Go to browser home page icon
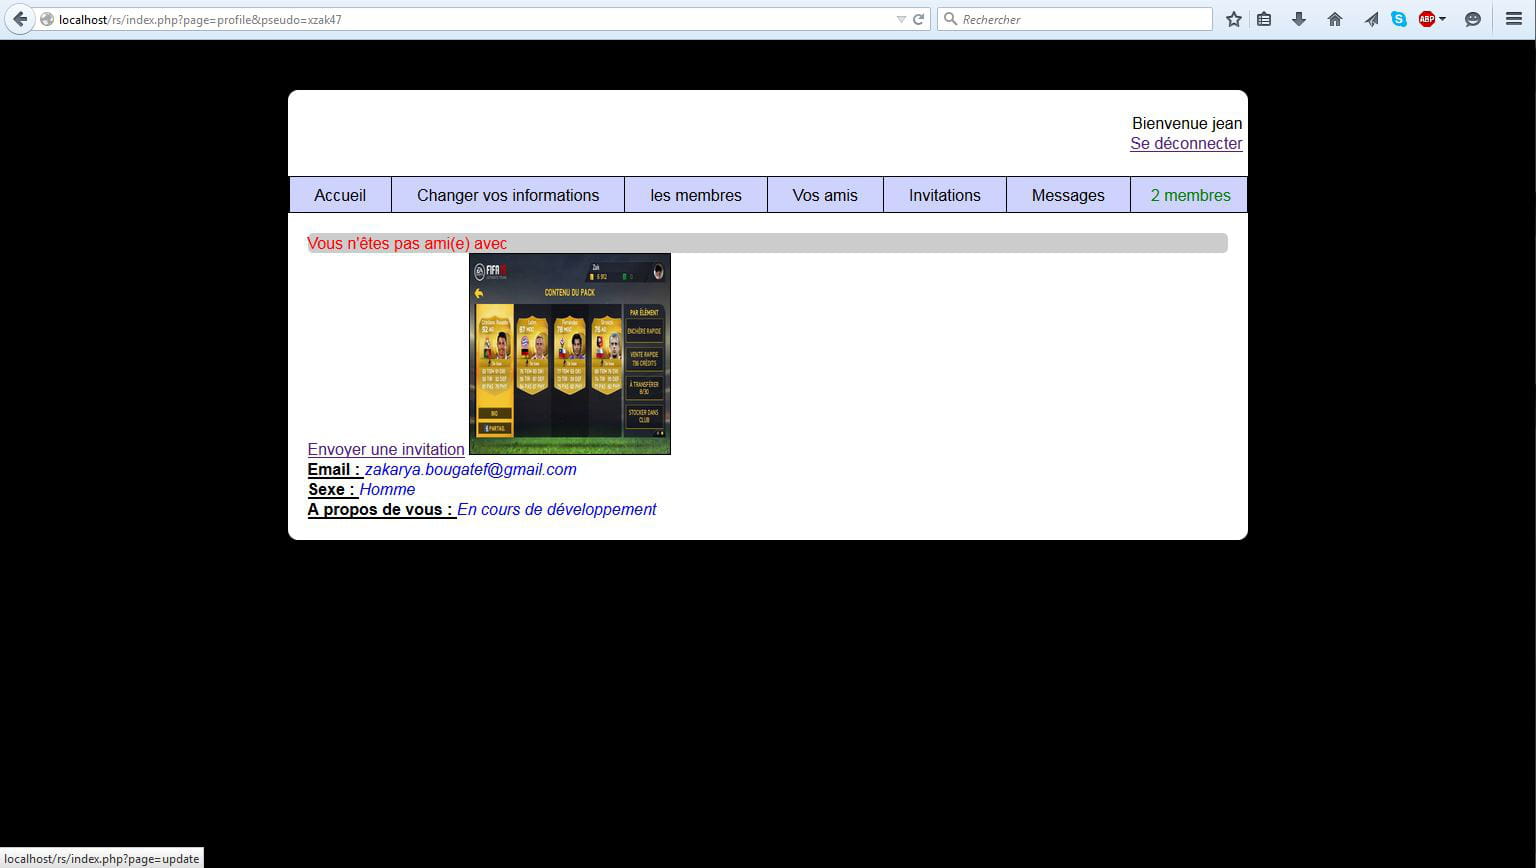Image resolution: width=1536 pixels, height=868 pixels. (1335, 19)
